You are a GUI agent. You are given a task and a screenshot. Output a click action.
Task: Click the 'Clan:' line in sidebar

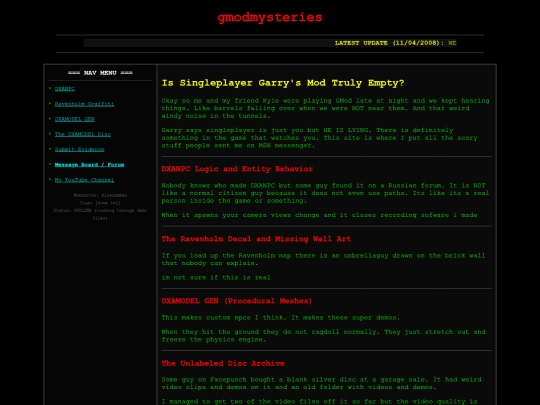point(100,203)
